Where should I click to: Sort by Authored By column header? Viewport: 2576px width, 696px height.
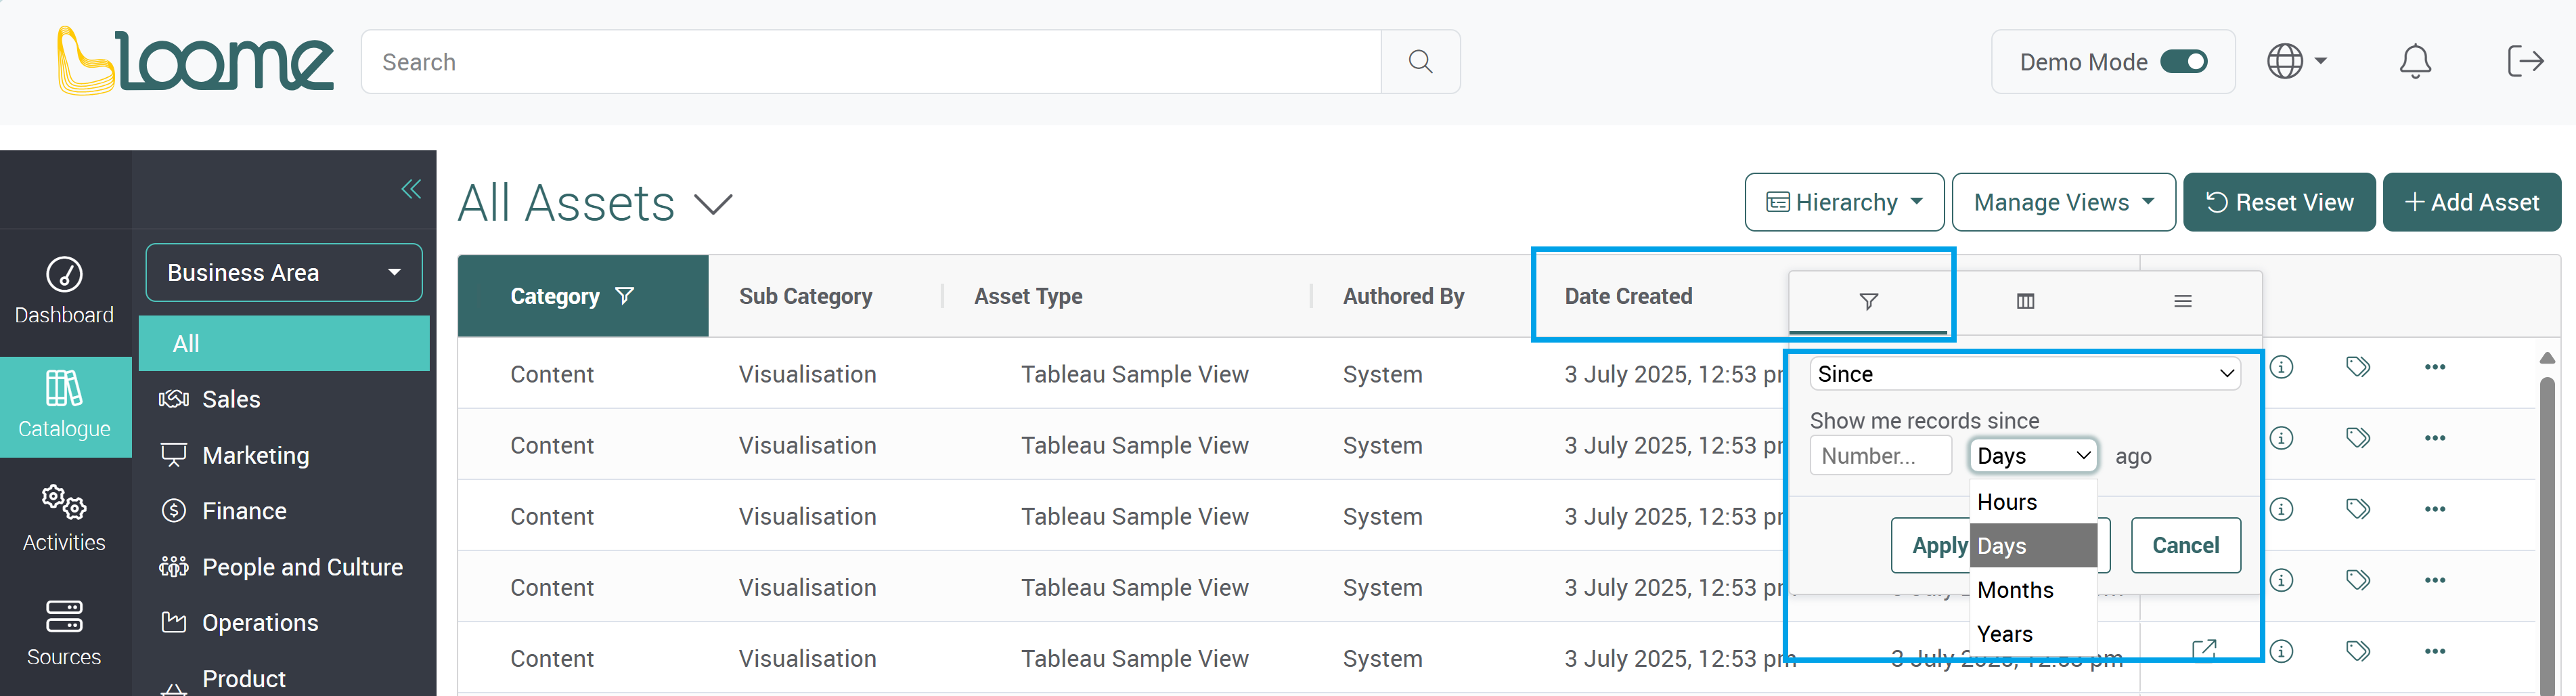1403,296
